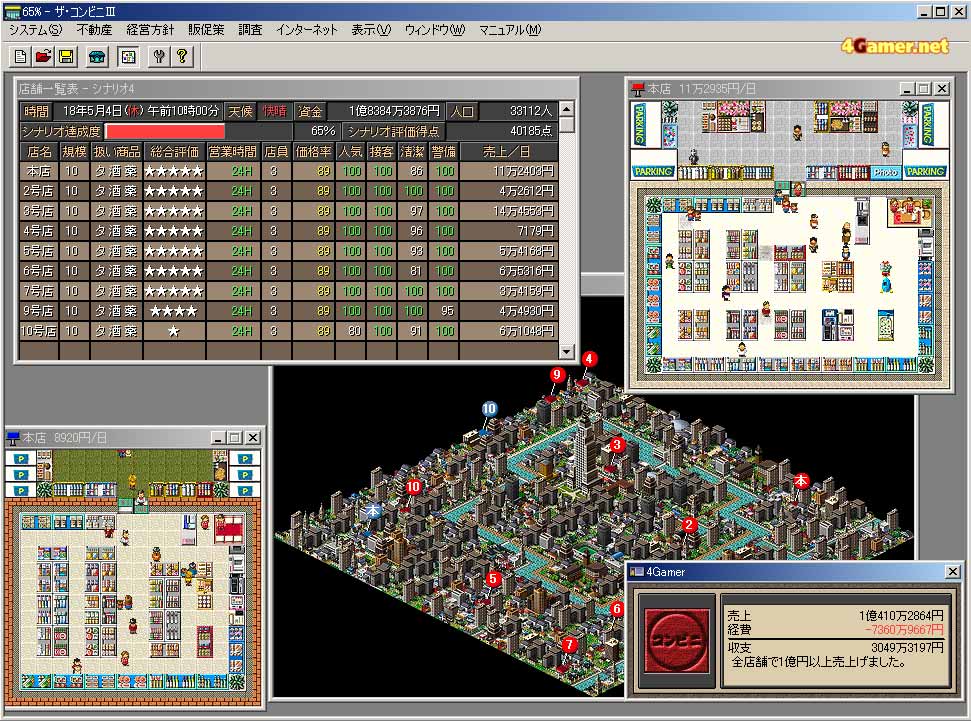Click the シナリオ評価得点 value 40185点
Viewport: 971px width, 721px height.
[531, 131]
